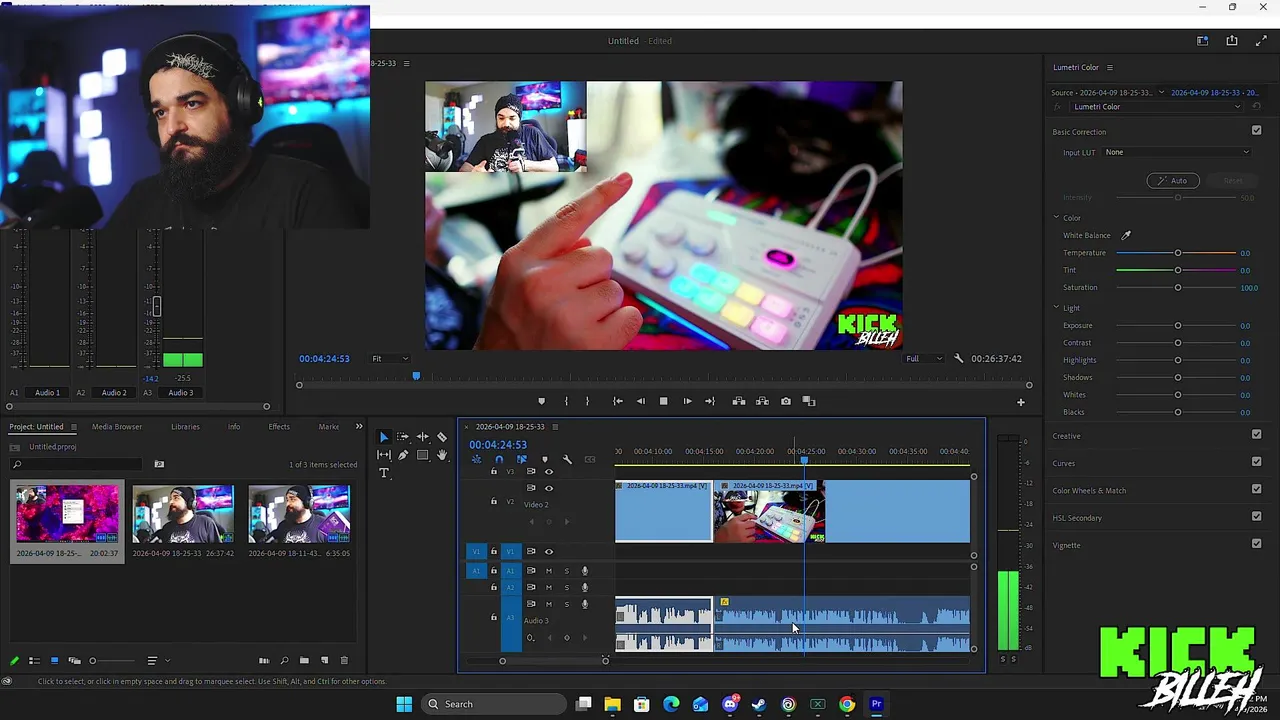Open program monitor button editor plus
1280x720 pixels.
tap(1021, 402)
